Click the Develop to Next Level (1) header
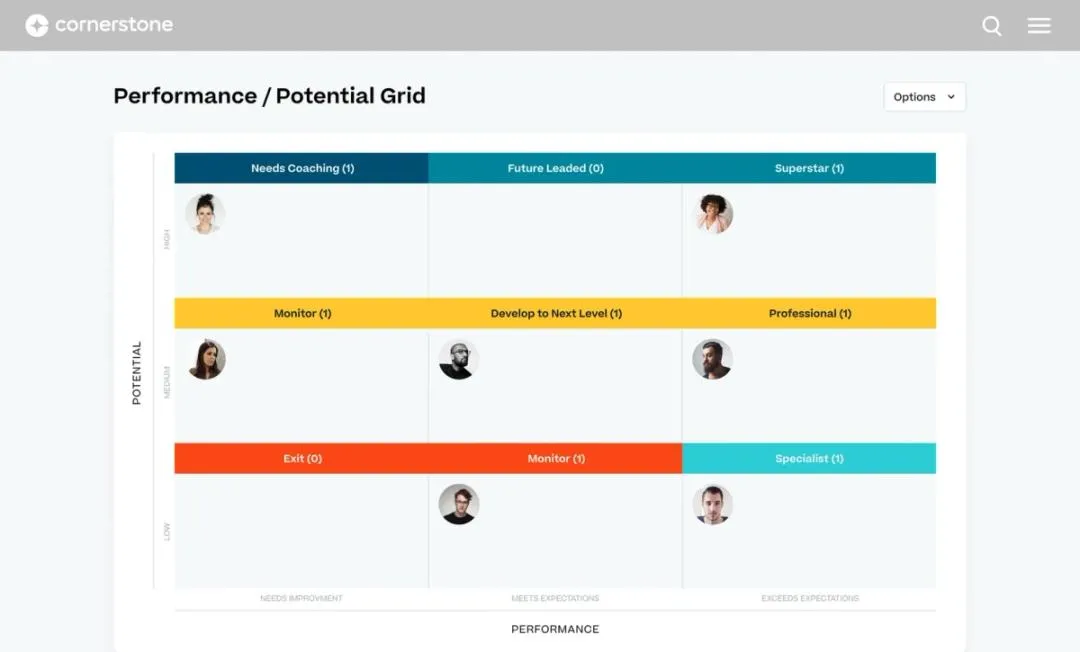Viewport: 1080px width, 652px height. tap(555, 313)
